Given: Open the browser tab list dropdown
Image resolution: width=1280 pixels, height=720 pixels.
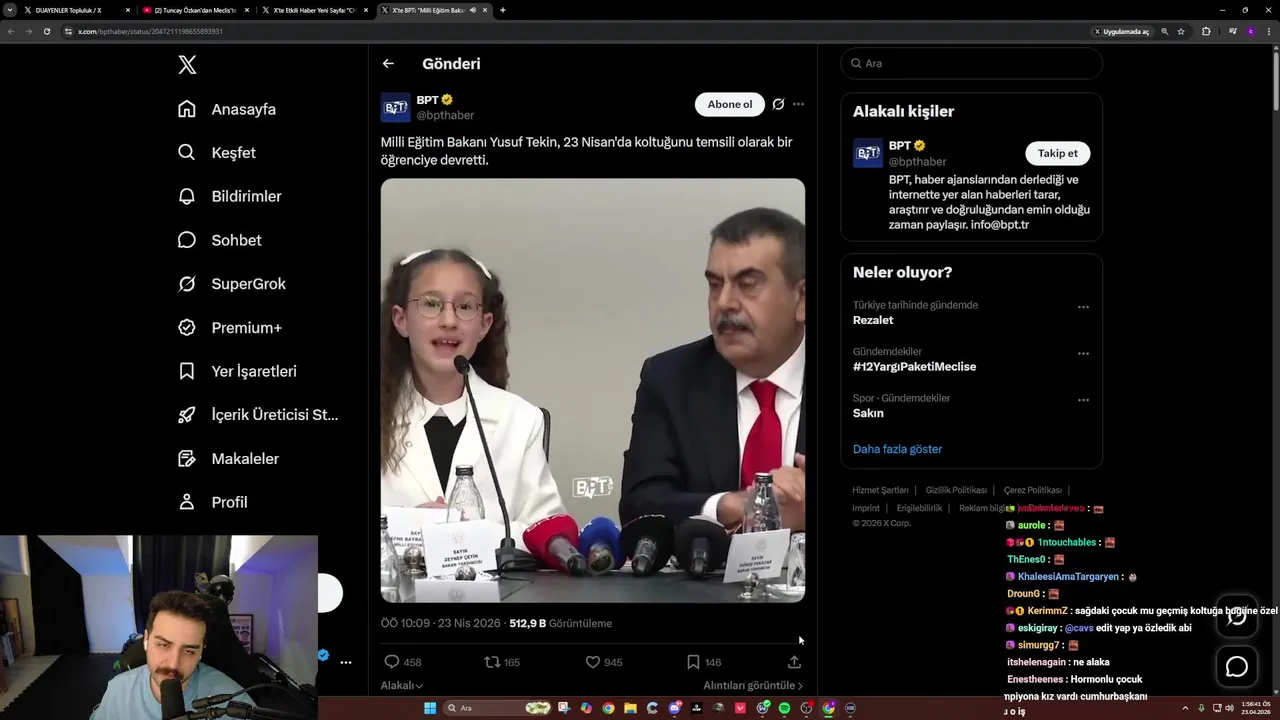Looking at the screenshot, I should pyautogui.click(x=9, y=10).
